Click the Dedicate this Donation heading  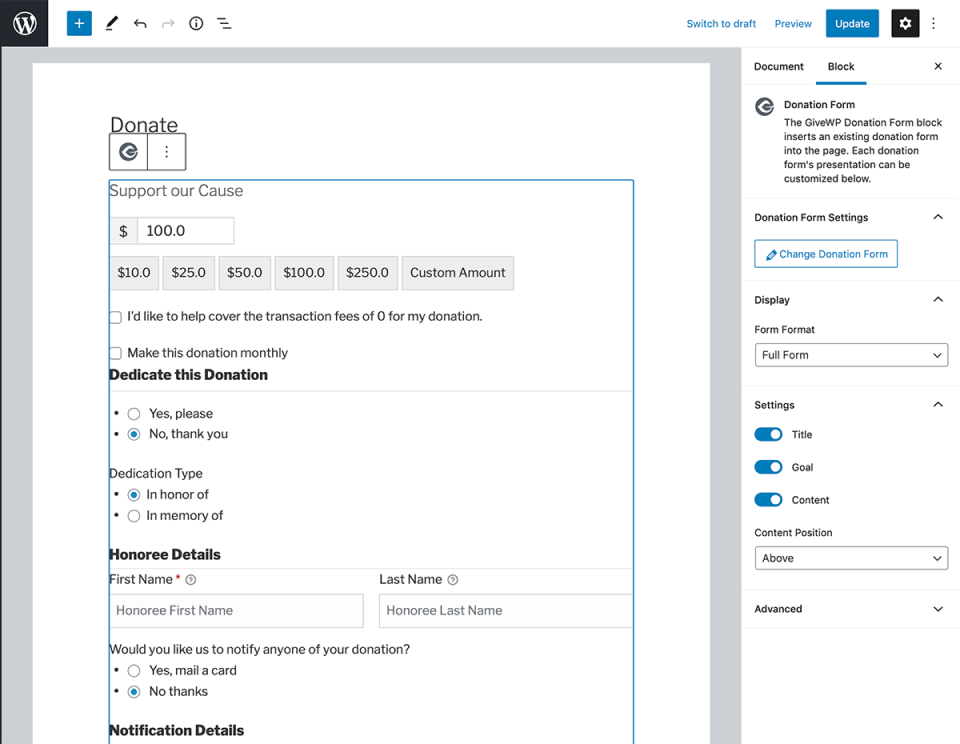pyautogui.click(x=189, y=375)
